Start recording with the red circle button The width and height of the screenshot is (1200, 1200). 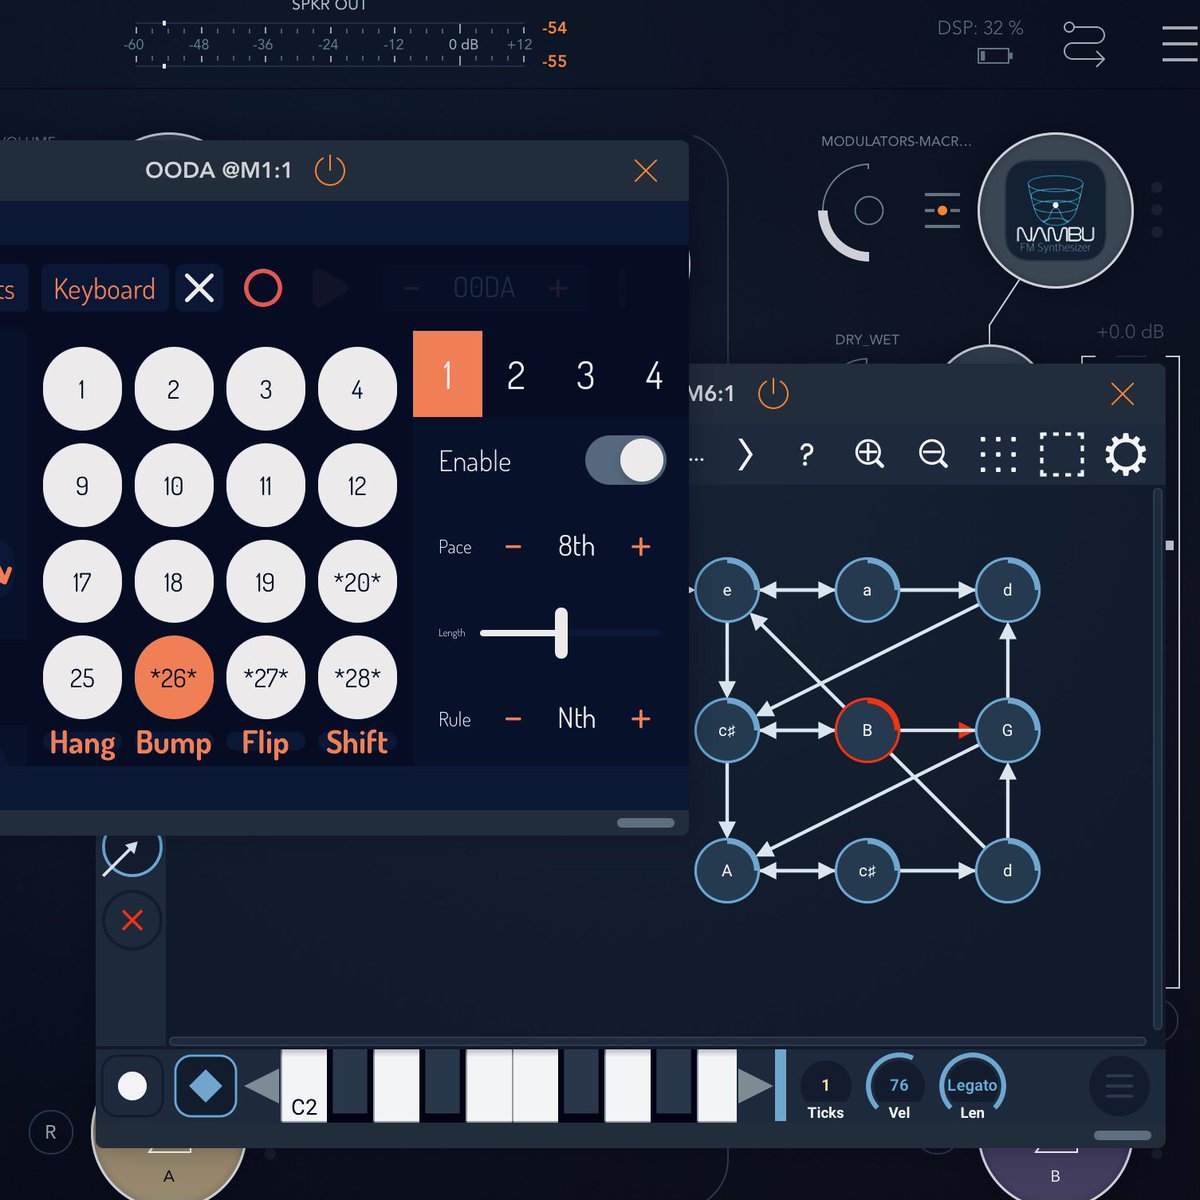263,288
